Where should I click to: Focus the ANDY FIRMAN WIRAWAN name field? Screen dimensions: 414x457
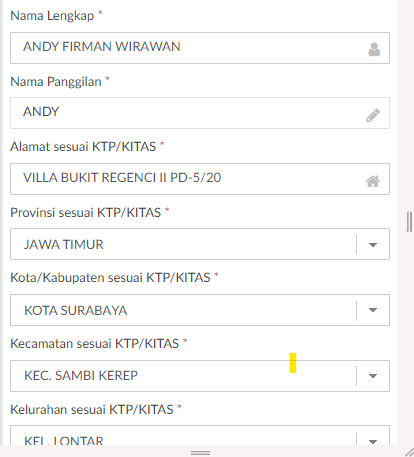(x=200, y=48)
